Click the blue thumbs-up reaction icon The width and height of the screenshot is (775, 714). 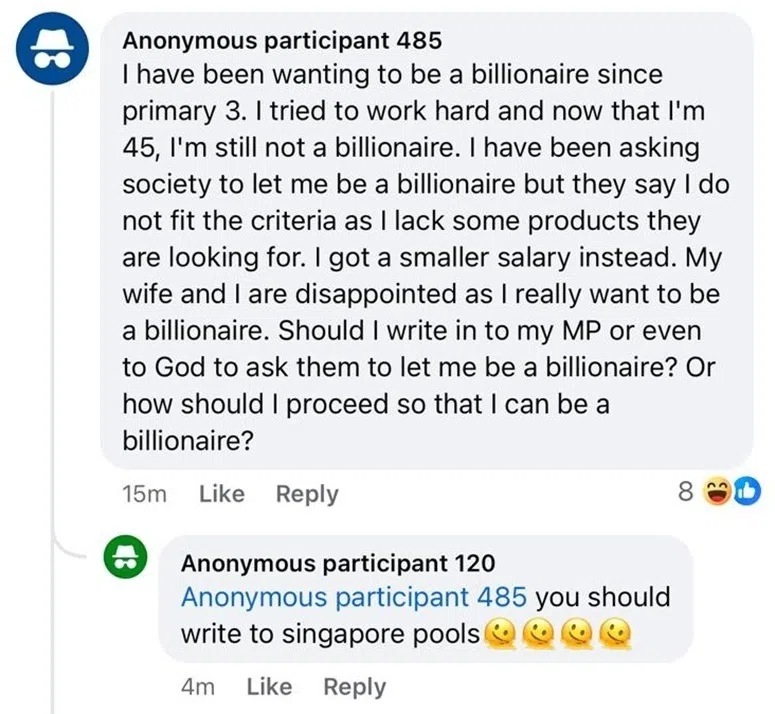click(735, 493)
